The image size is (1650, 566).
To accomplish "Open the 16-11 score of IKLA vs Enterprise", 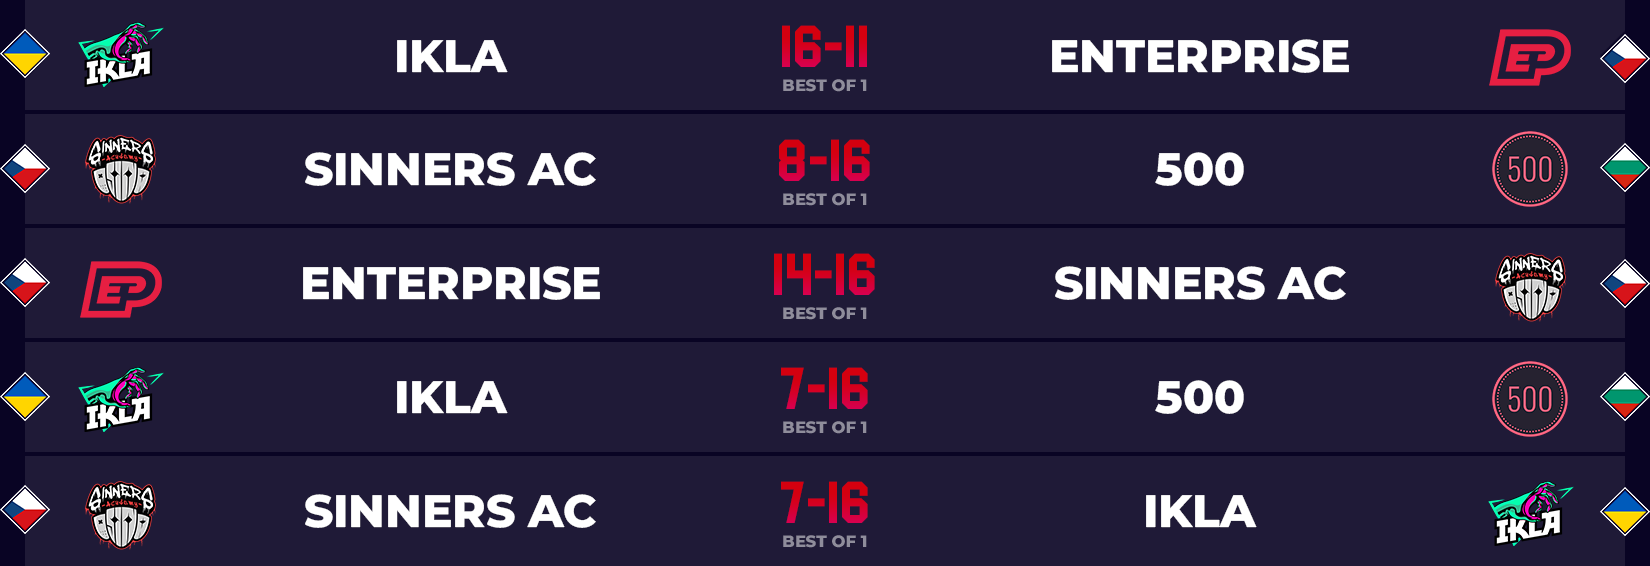I will 825,47.
